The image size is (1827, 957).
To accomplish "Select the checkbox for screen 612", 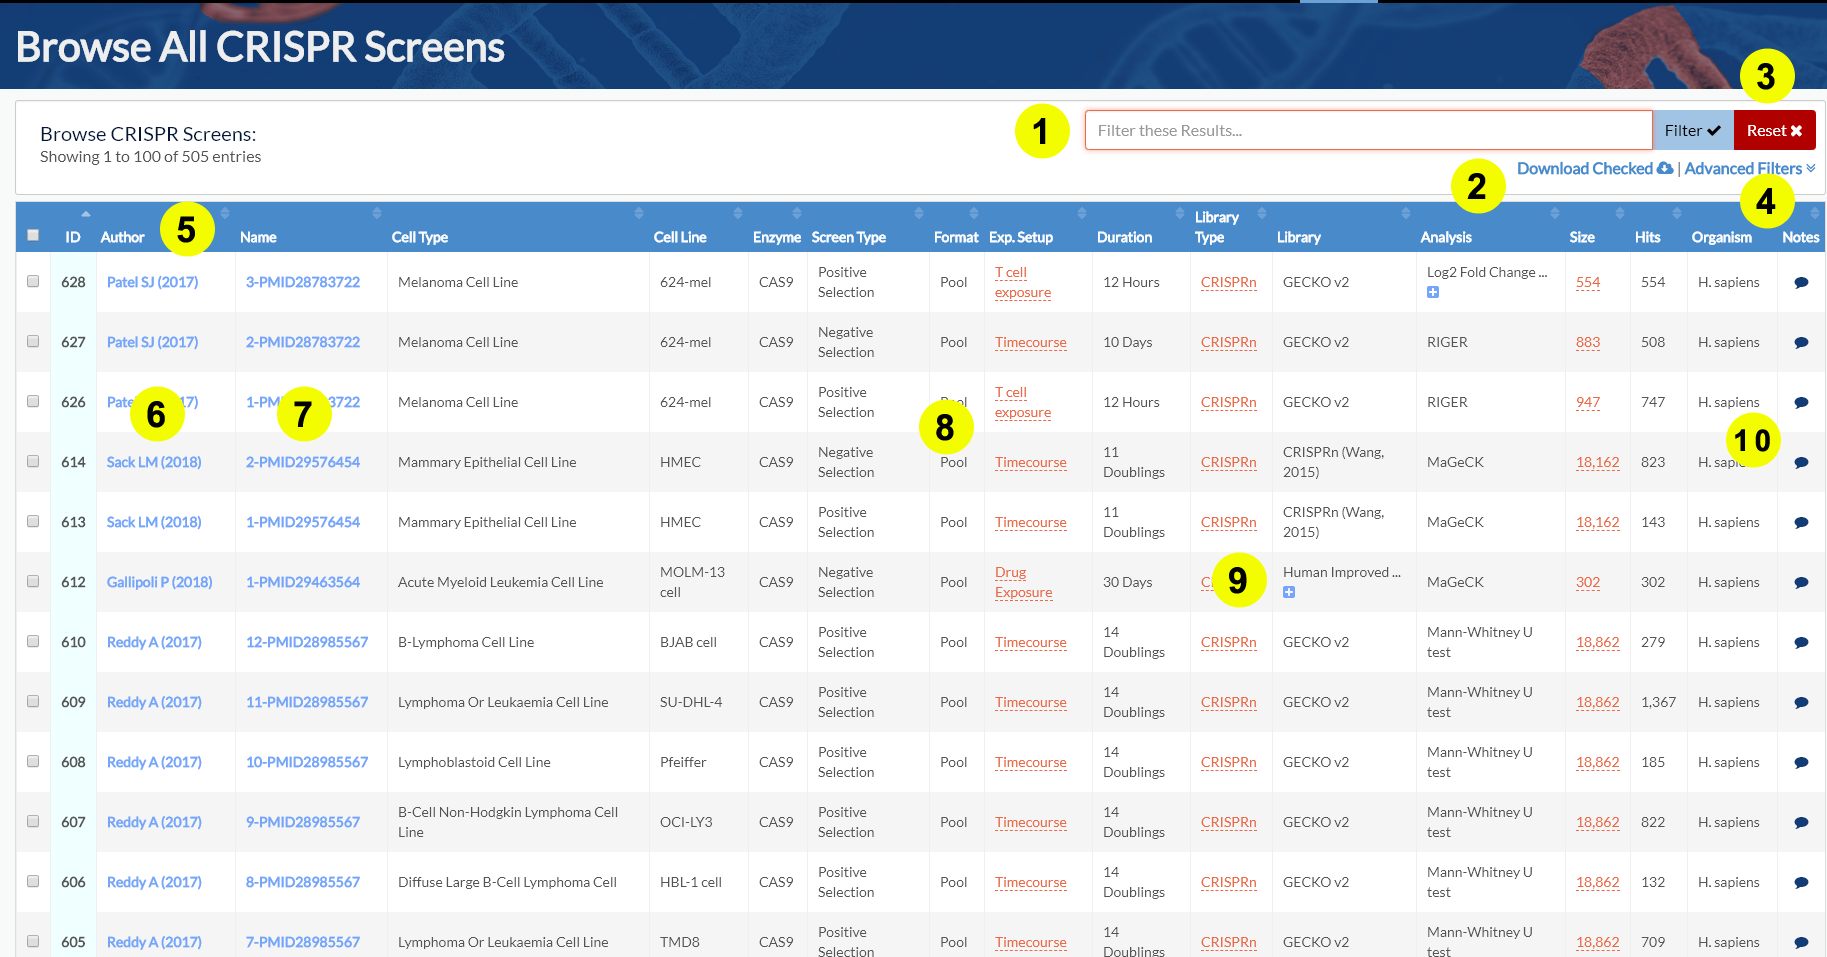I will (33, 581).
